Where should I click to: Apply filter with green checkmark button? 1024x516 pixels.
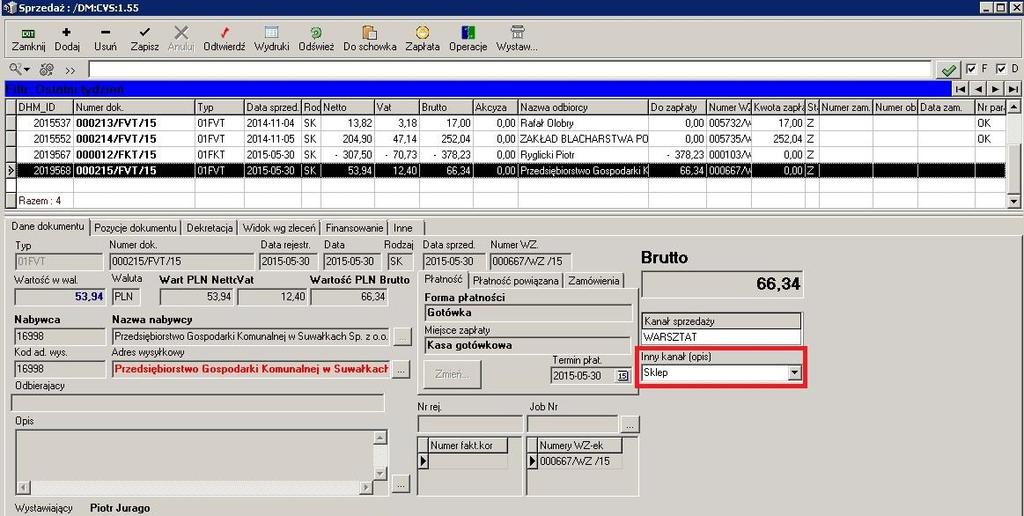[x=948, y=69]
